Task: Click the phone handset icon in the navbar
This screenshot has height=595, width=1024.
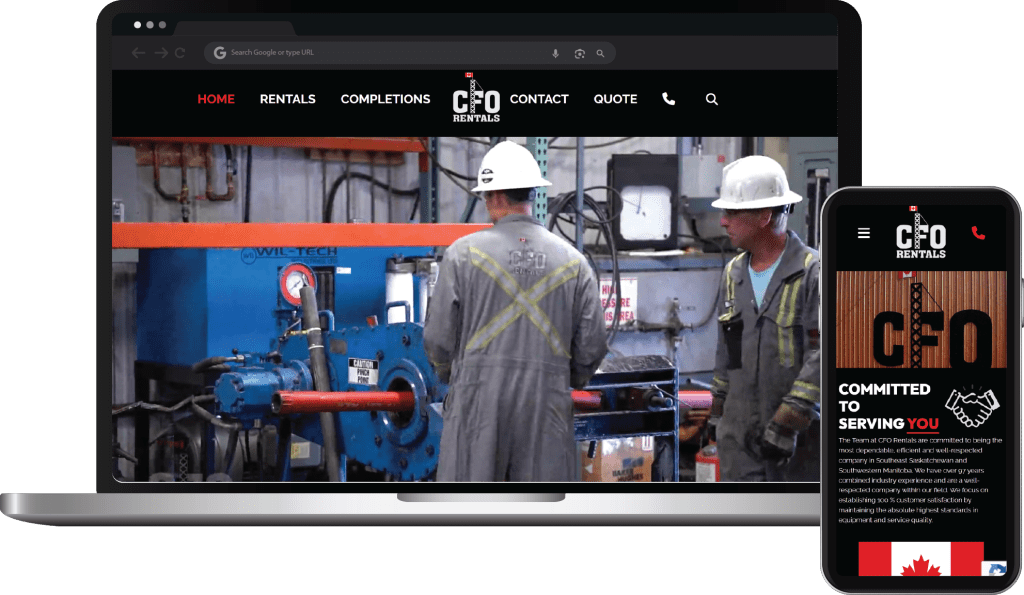Action: click(x=667, y=99)
